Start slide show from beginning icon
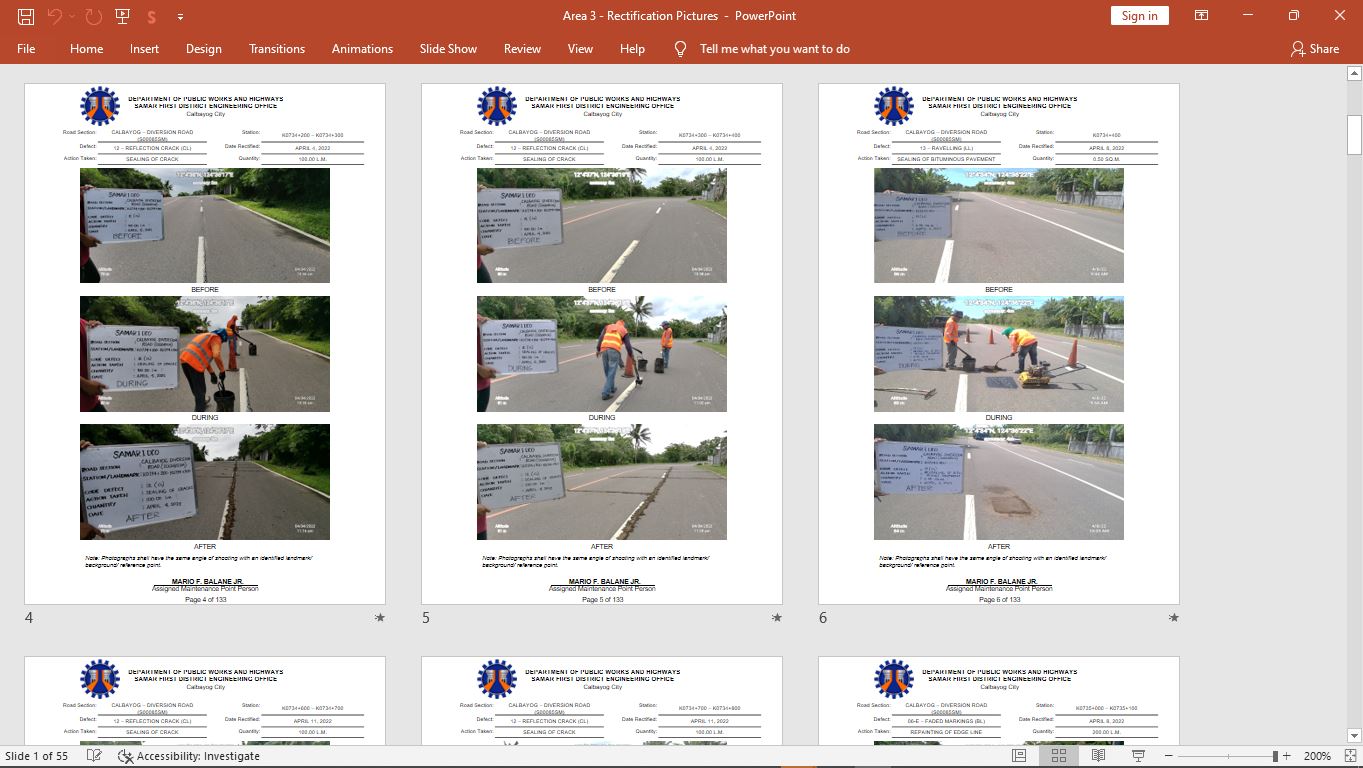Image resolution: width=1363 pixels, height=768 pixels. [x=123, y=16]
